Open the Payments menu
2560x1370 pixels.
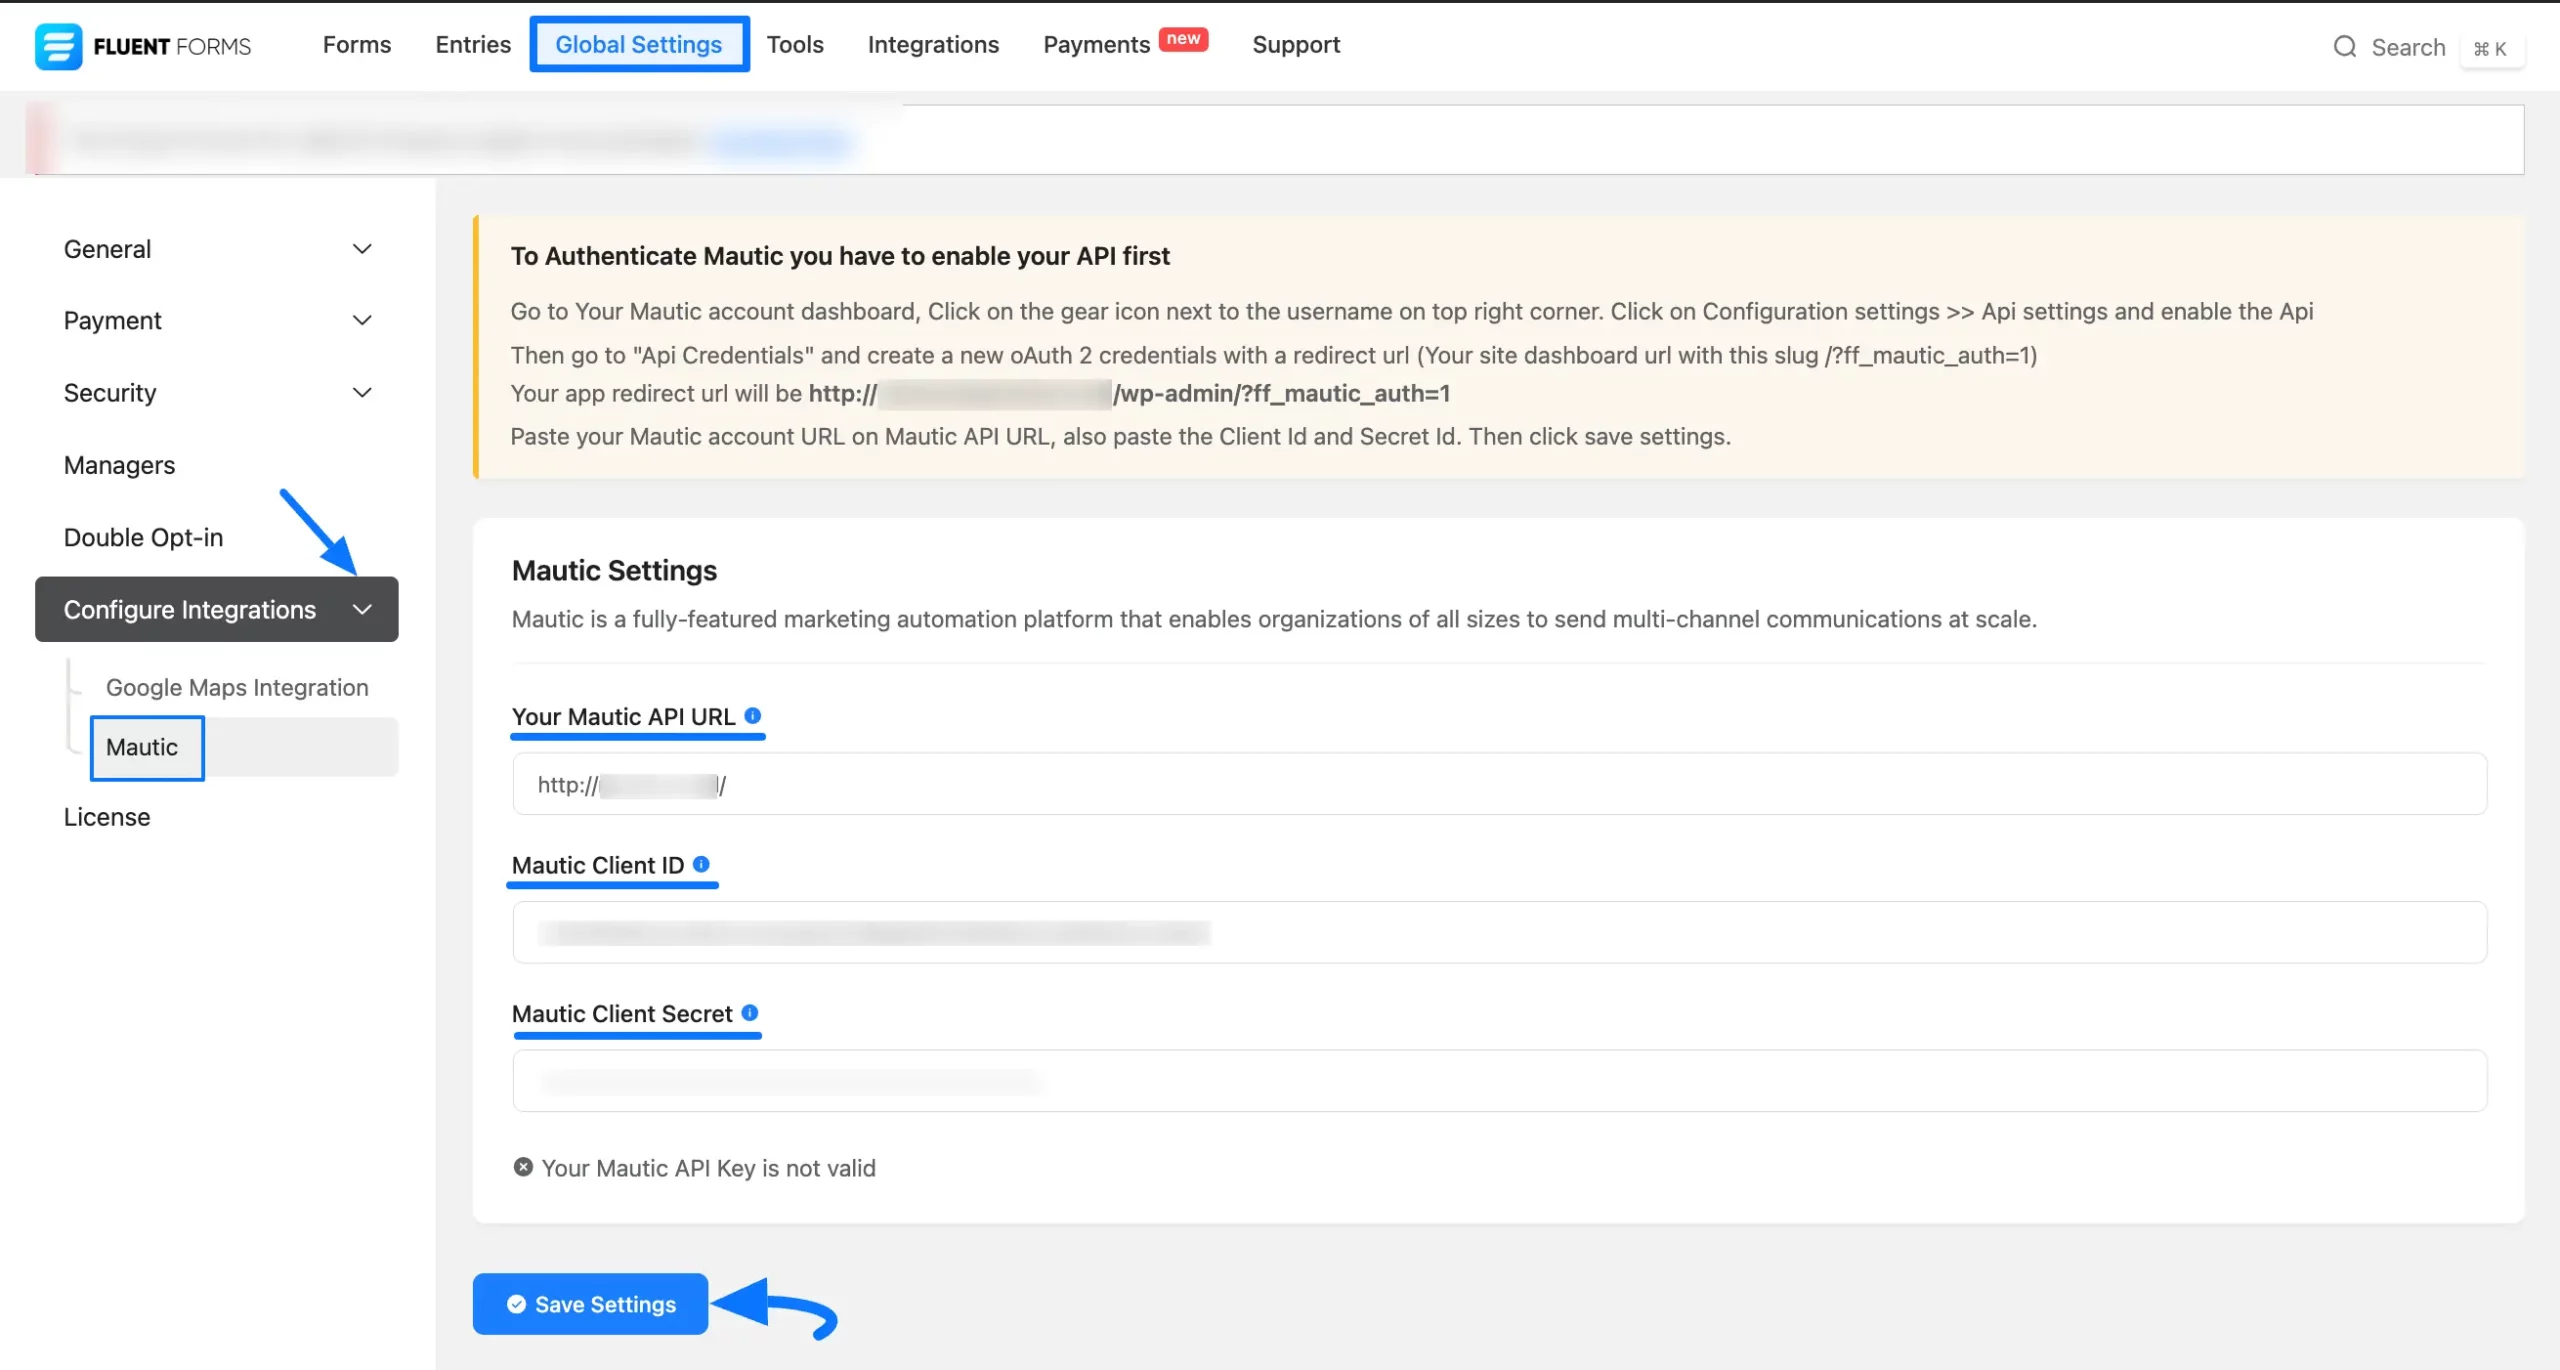[1096, 44]
